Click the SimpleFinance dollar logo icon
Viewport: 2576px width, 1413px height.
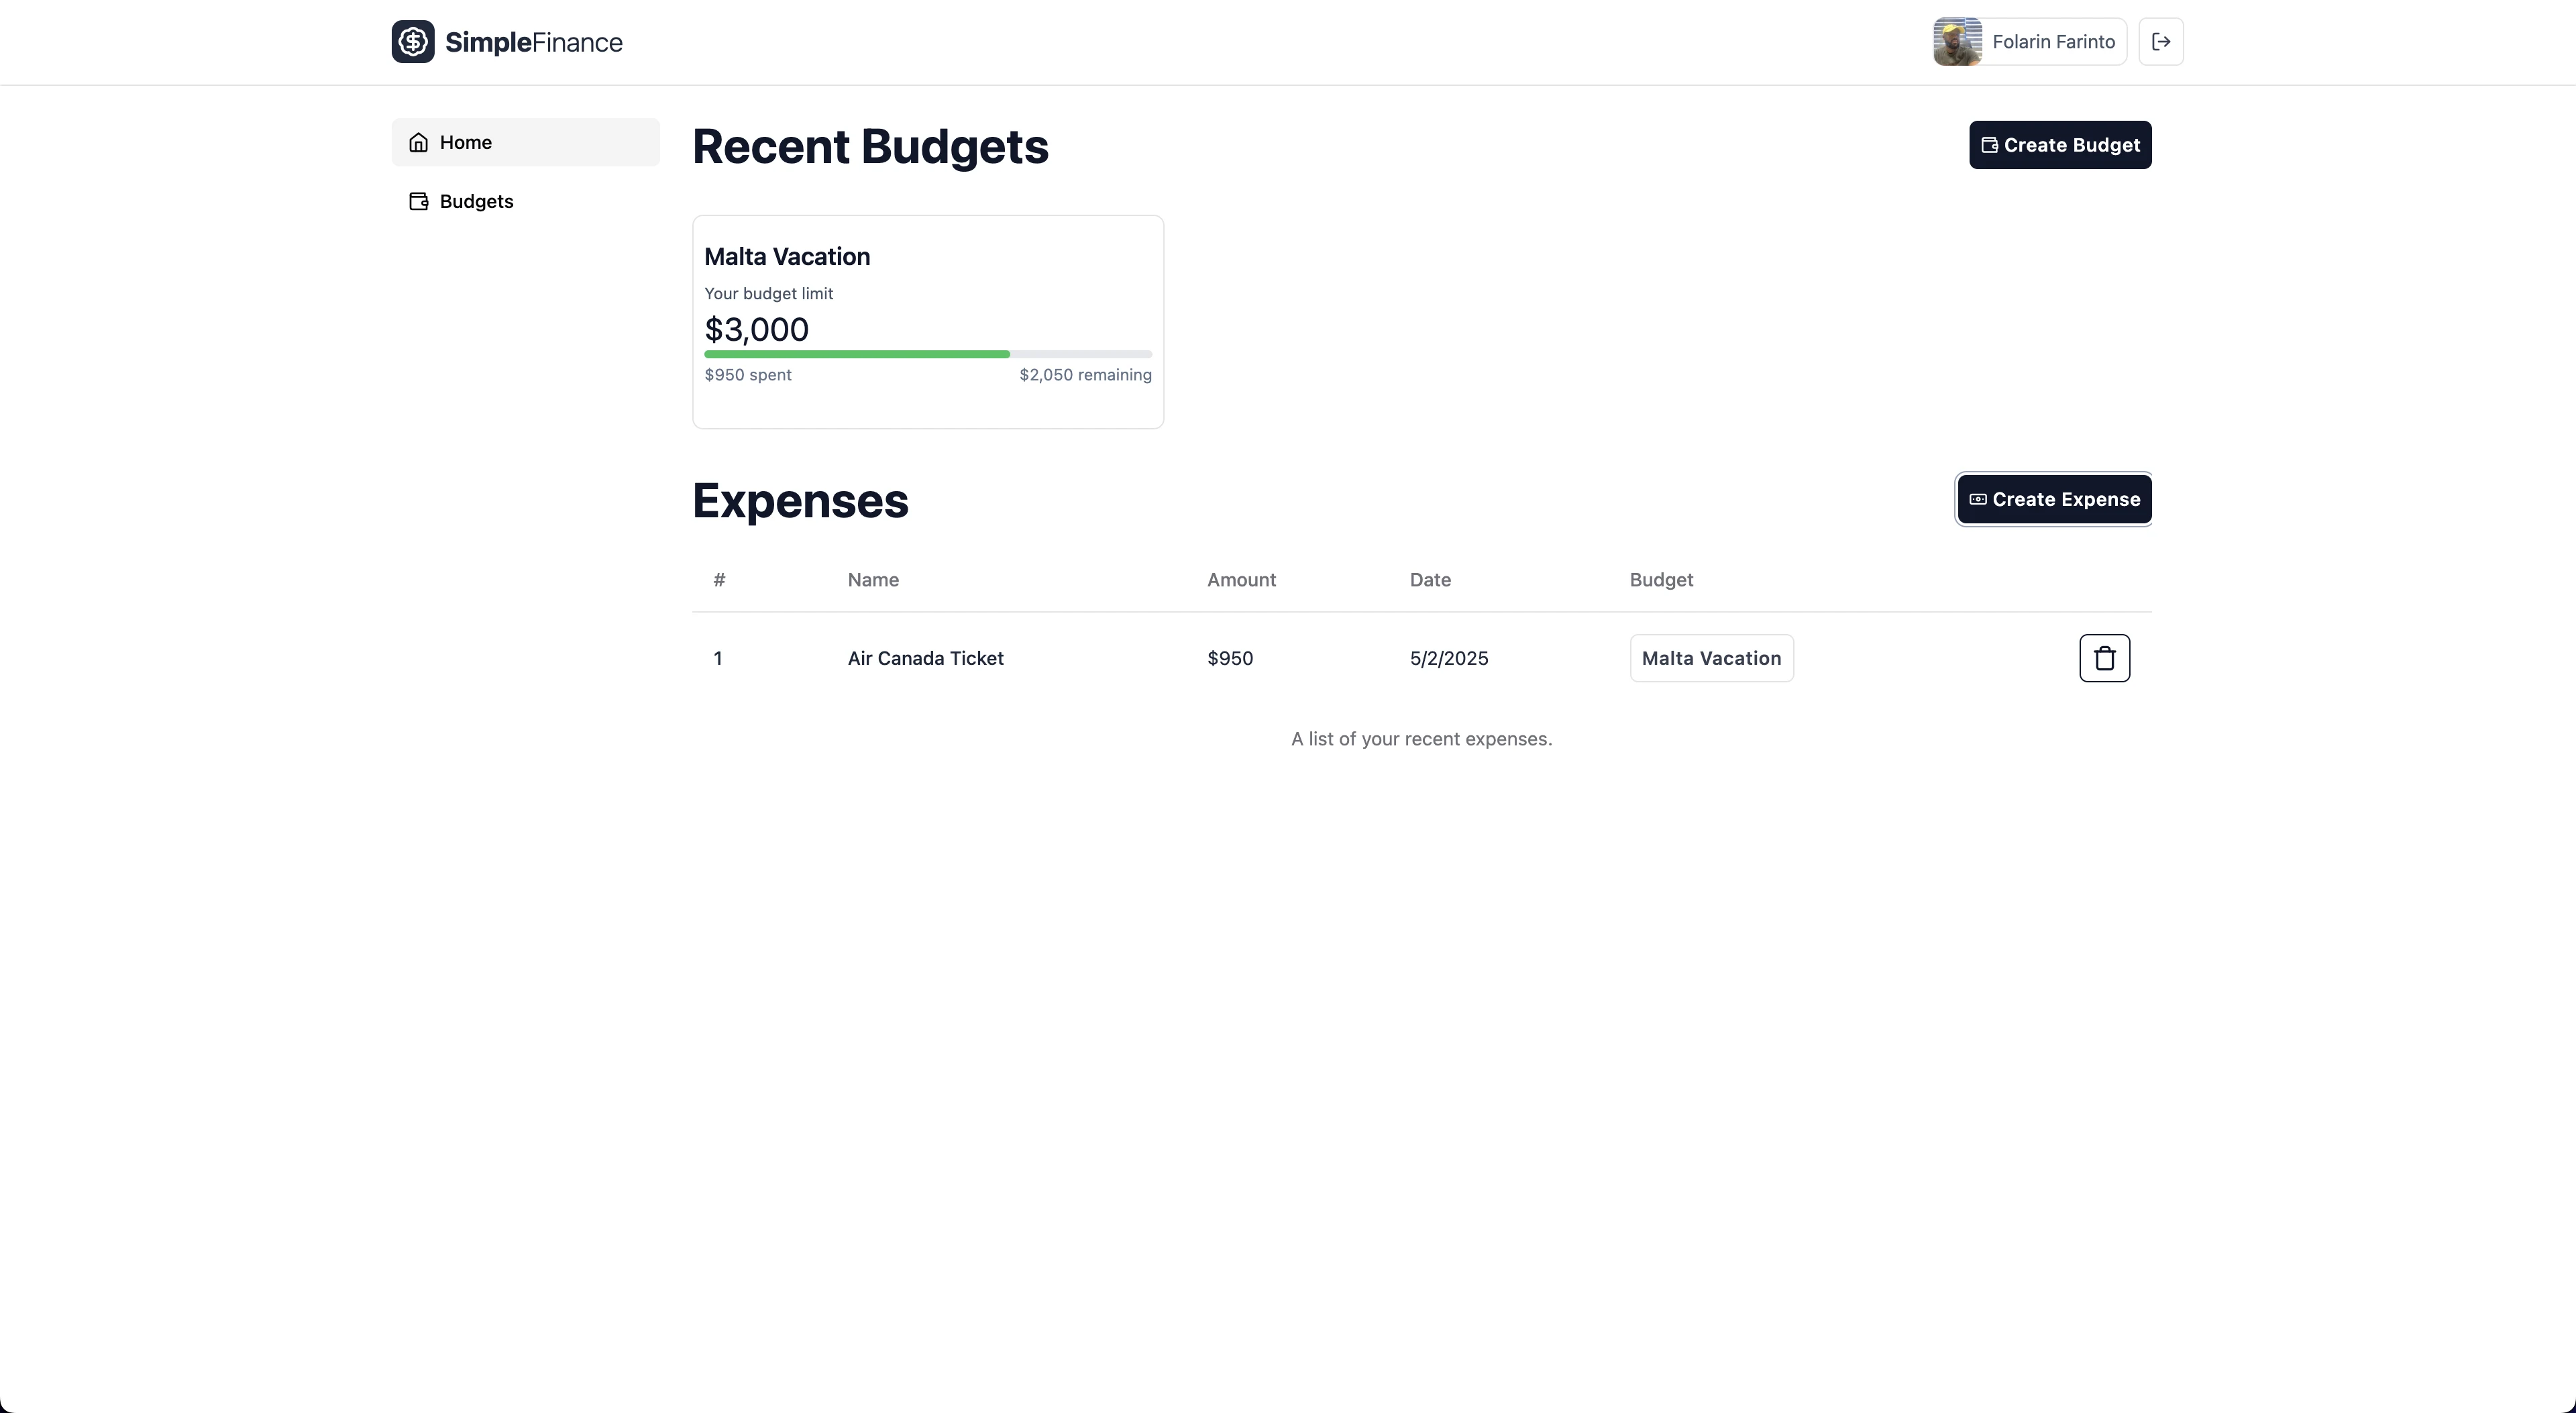[414, 41]
